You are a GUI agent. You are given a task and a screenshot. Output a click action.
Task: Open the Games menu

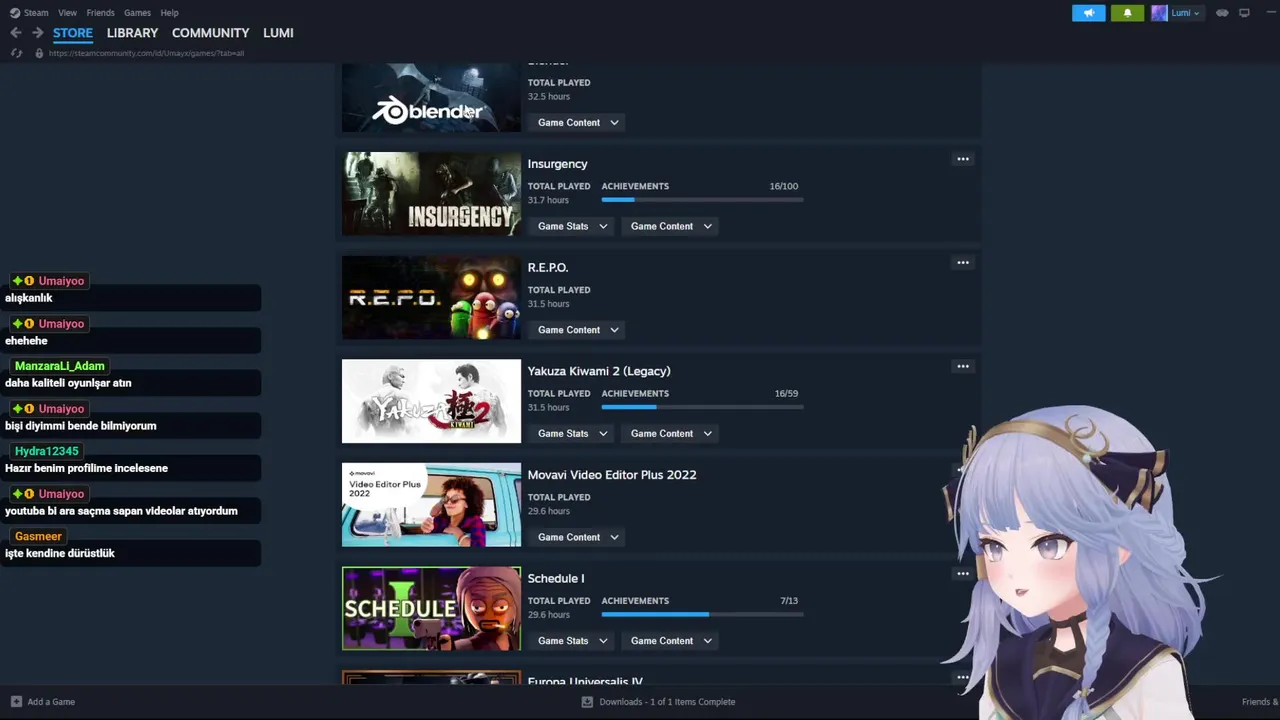137,13
